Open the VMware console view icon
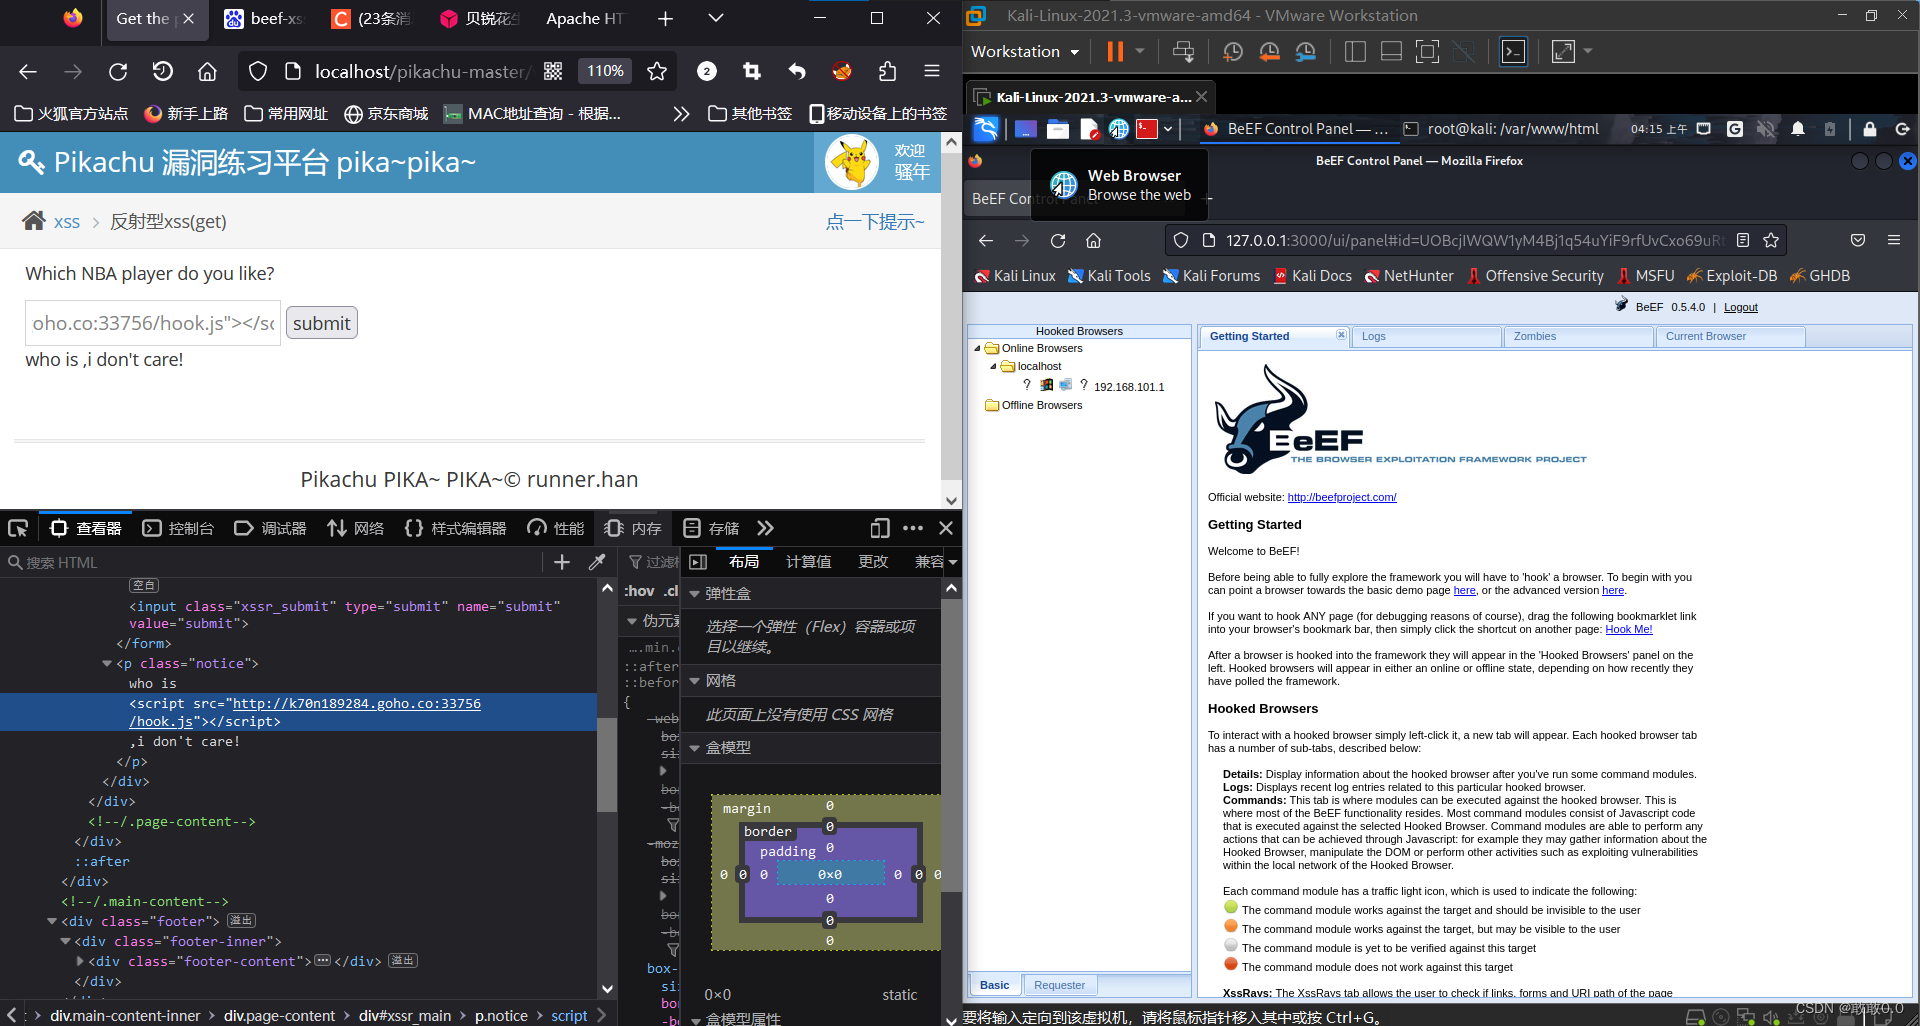The width and height of the screenshot is (1920, 1026). 1513,51
